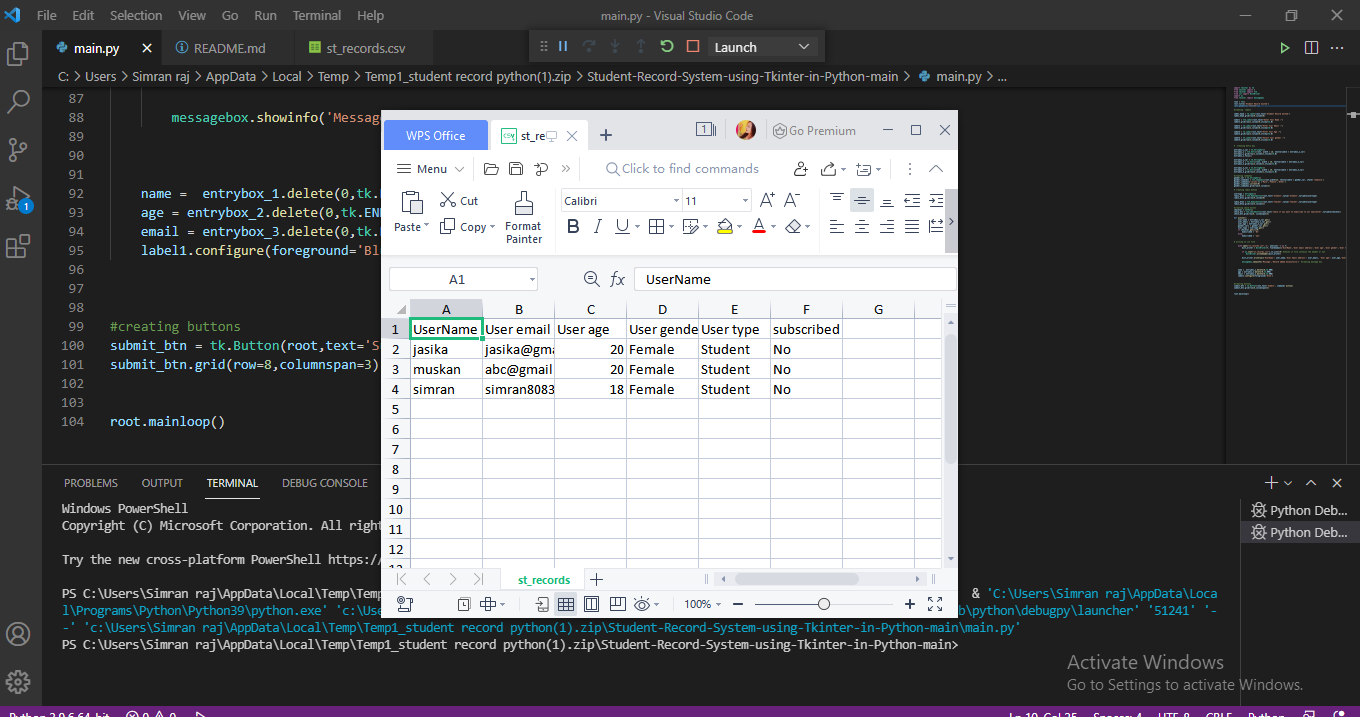Open the Extensions view in VS Code

click(x=18, y=246)
